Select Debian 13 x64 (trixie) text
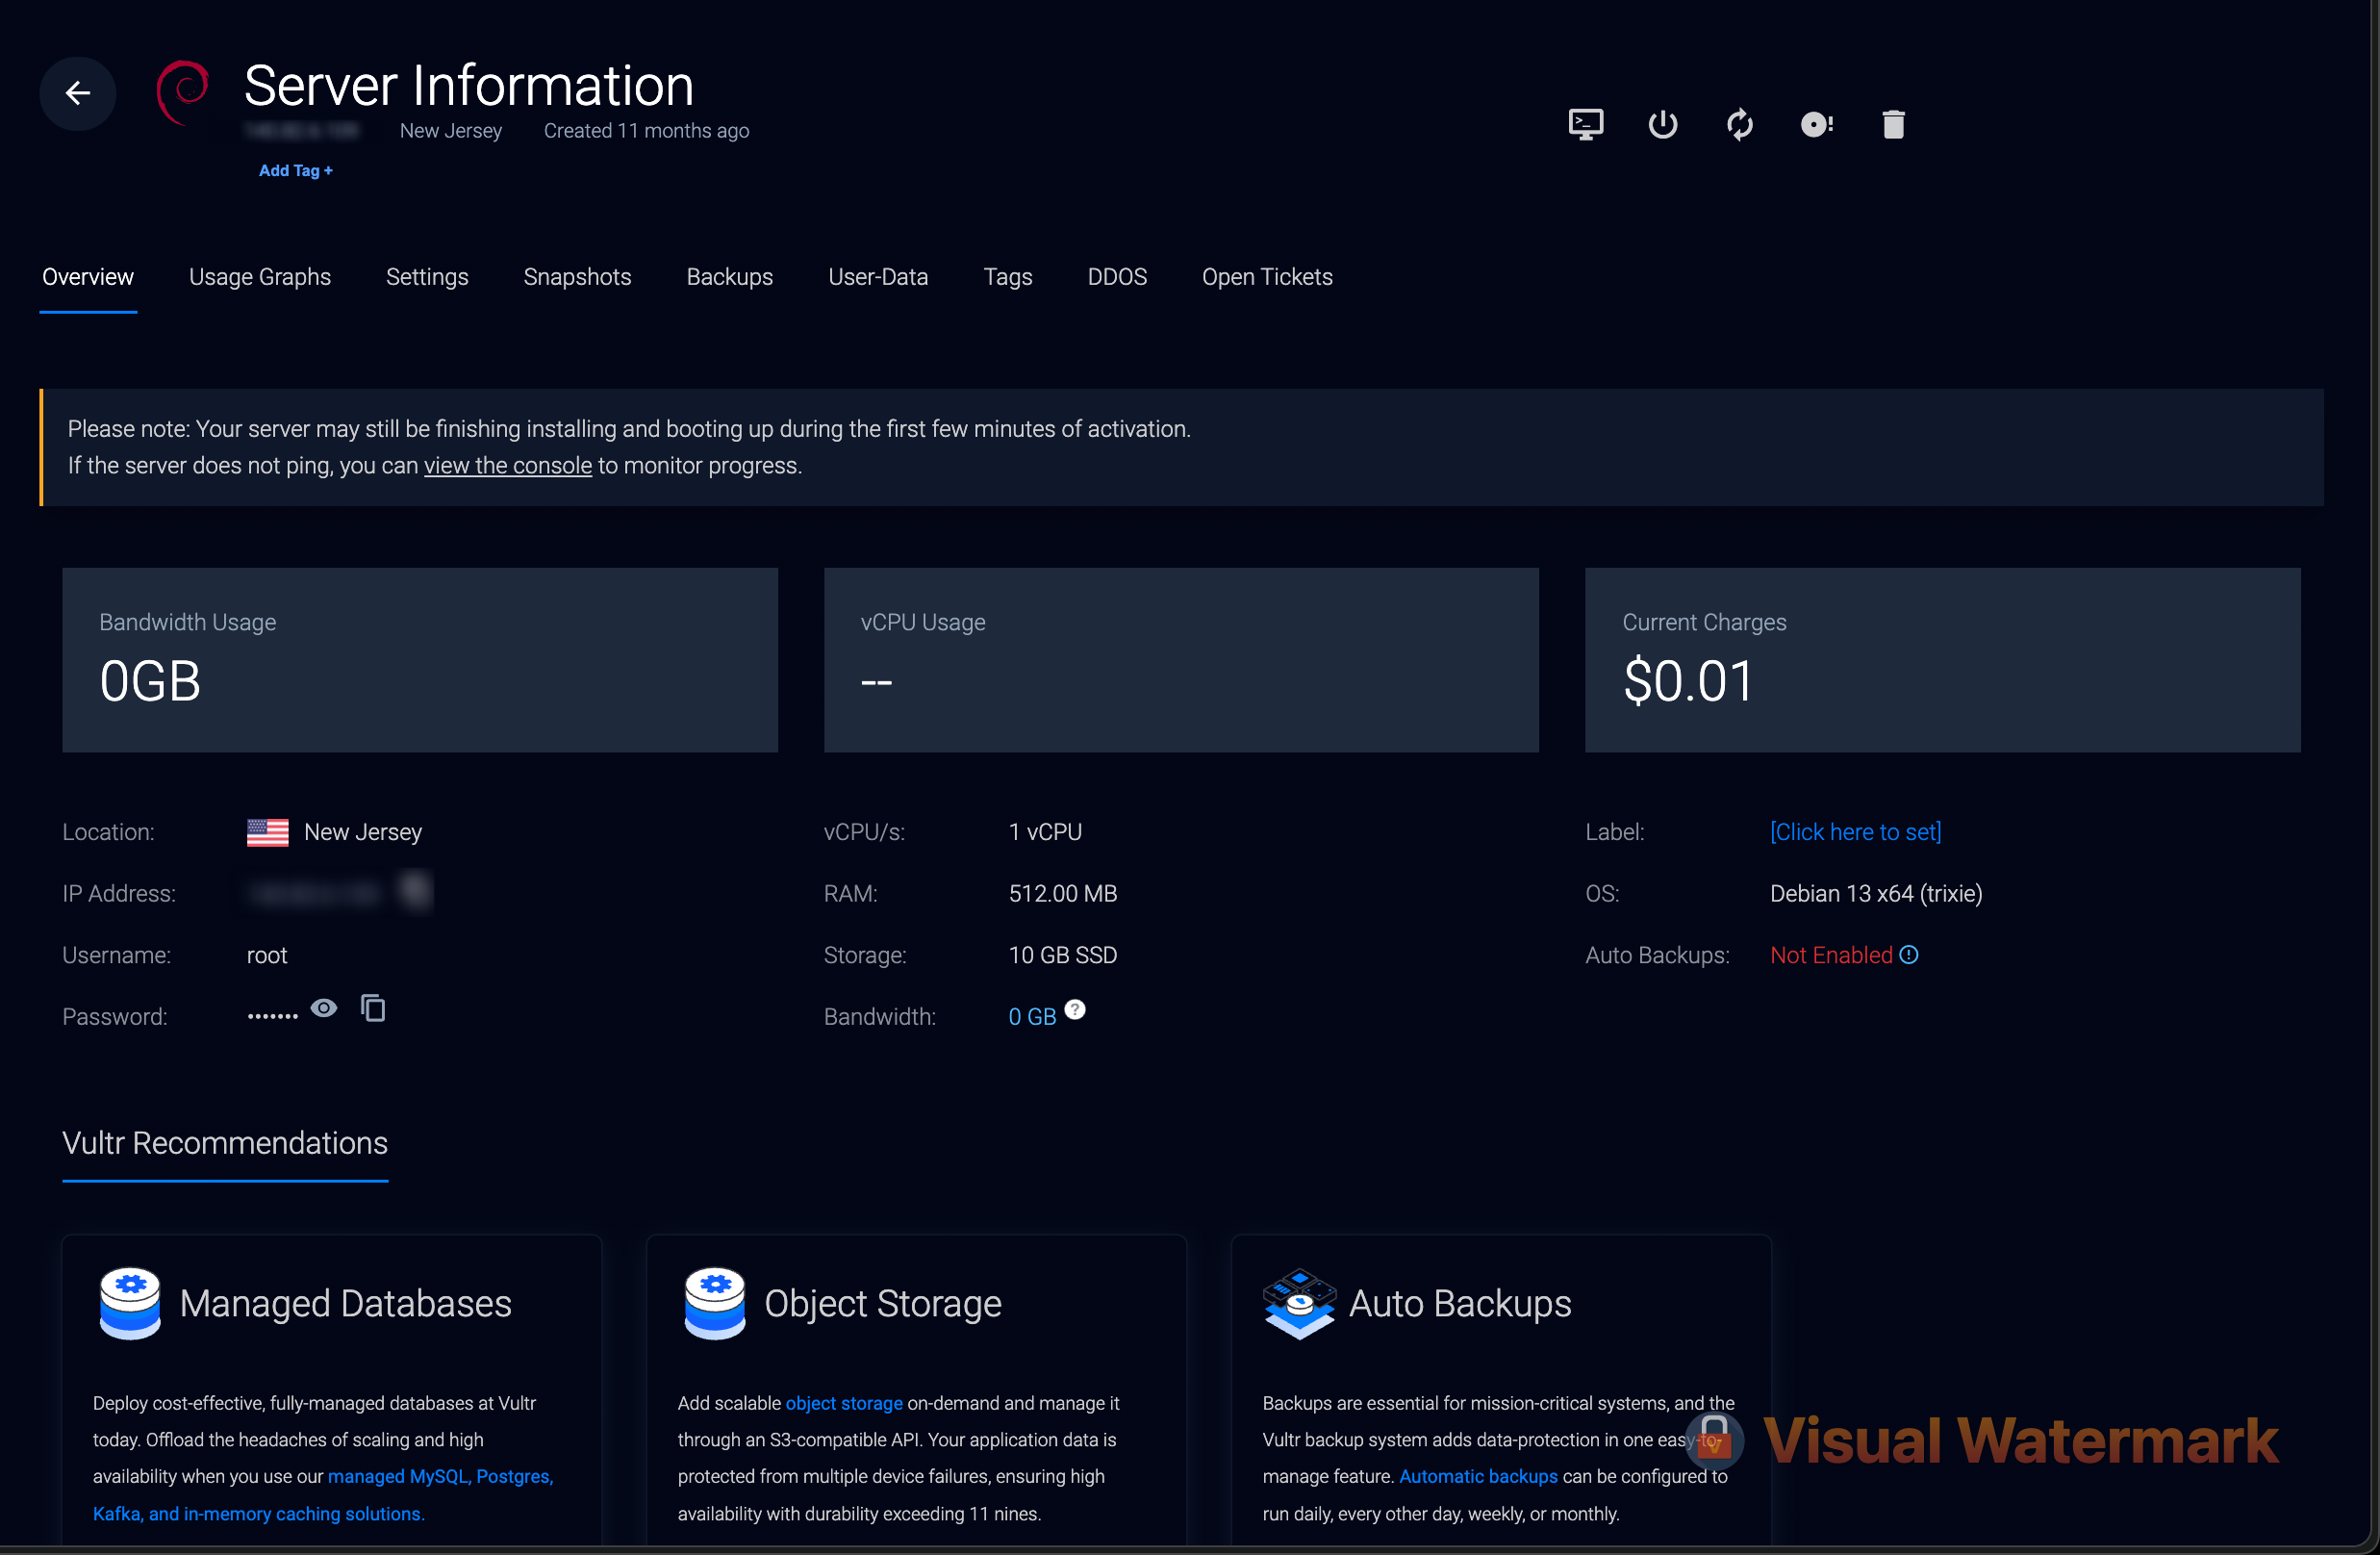Screen dimensions: 2380x1555 1876,893
